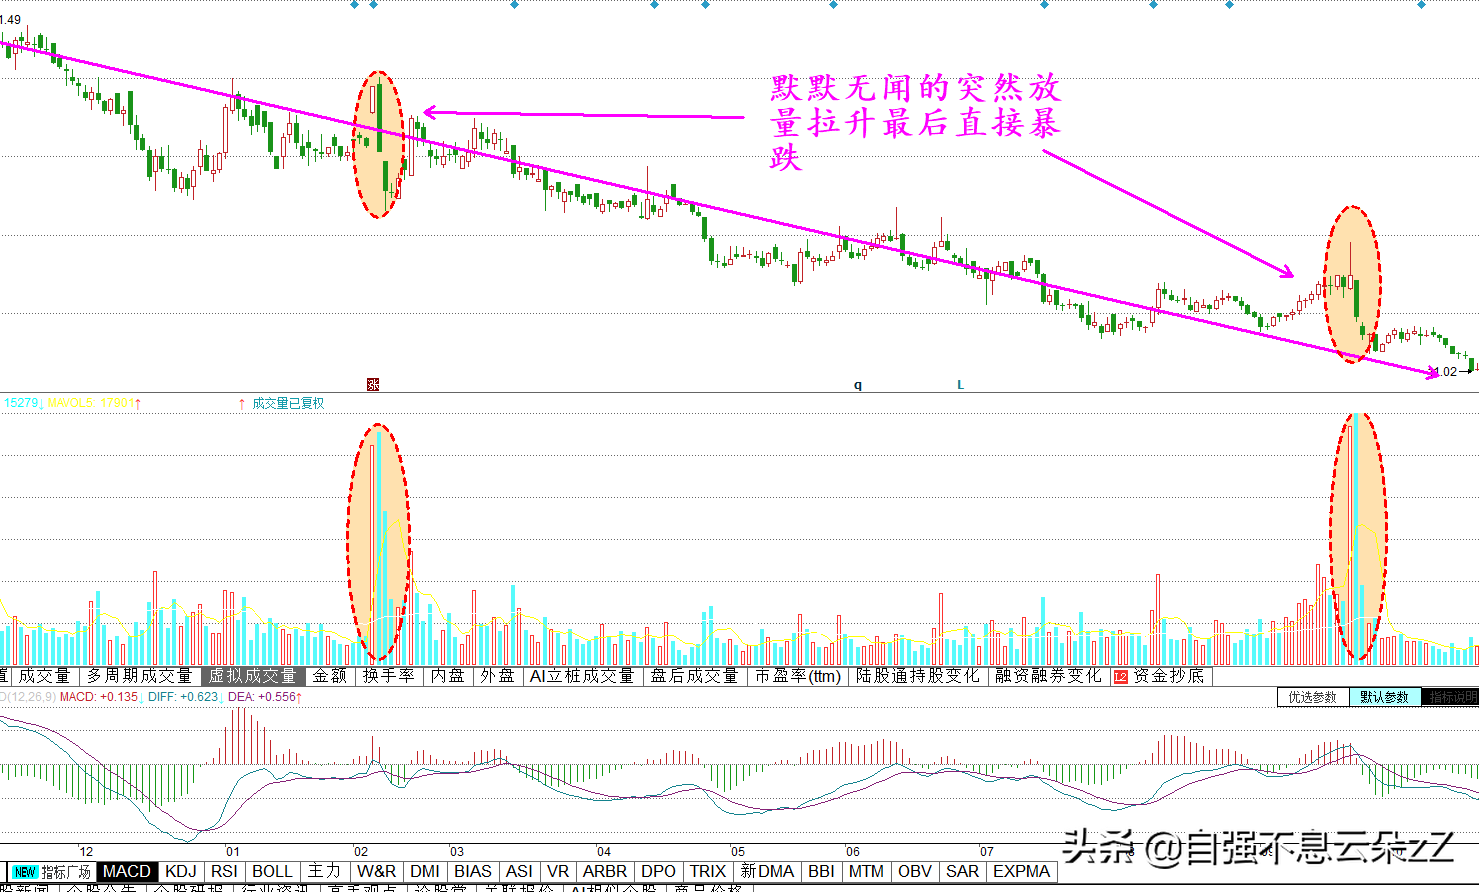Click the L marker under the price chart
Image resolution: width=1479 pixels, height=892 pixels.
tap(960, 384)
